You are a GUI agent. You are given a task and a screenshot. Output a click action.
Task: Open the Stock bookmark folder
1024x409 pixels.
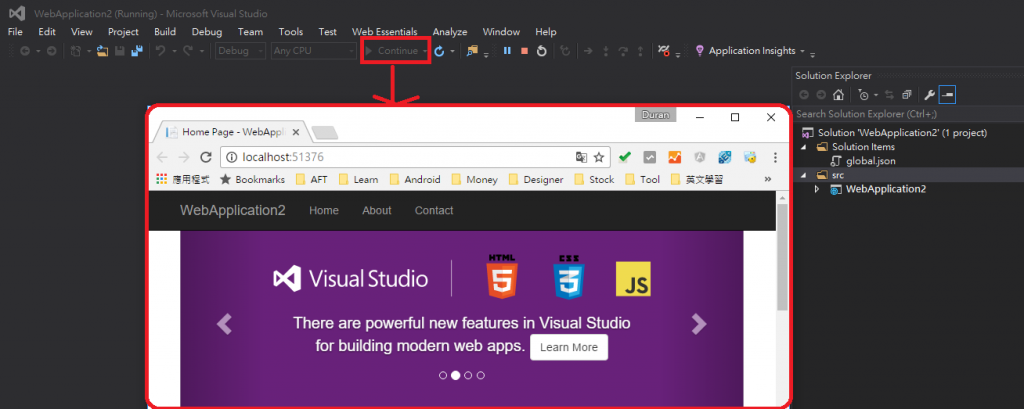point(594,179)
